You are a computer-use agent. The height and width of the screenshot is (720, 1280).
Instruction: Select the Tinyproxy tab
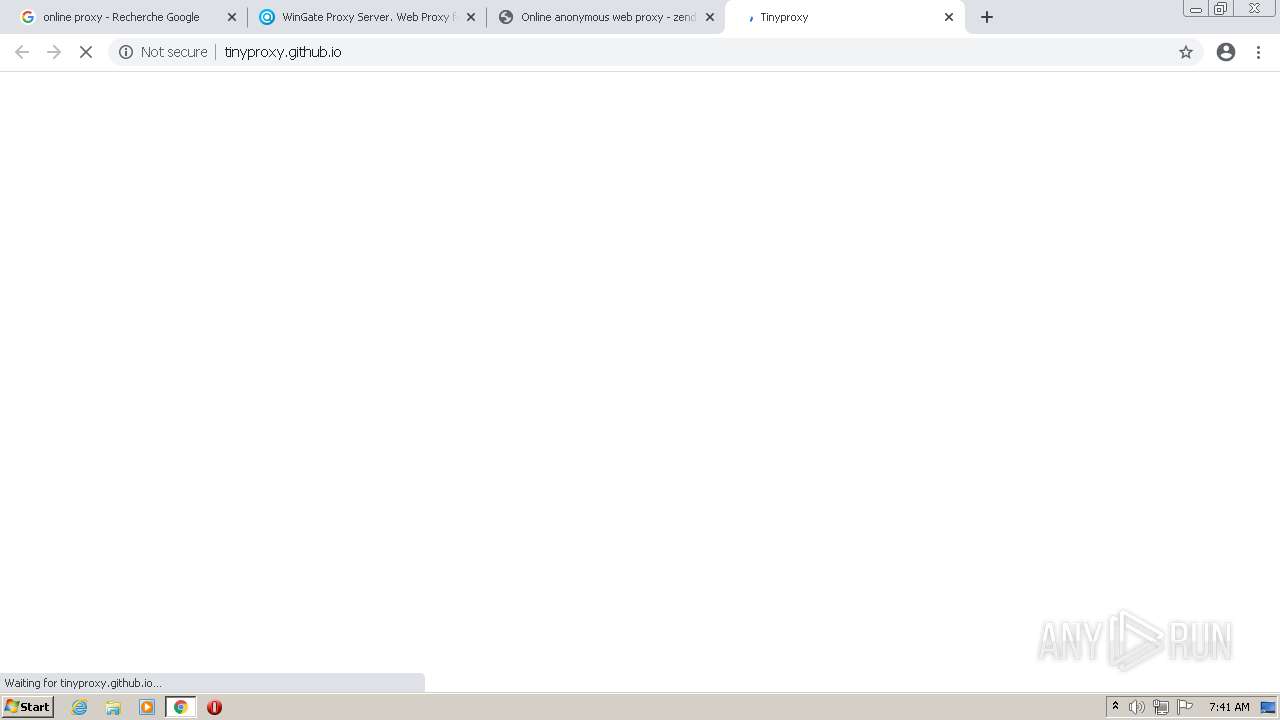pyautogui.click(x=844, y=17)
